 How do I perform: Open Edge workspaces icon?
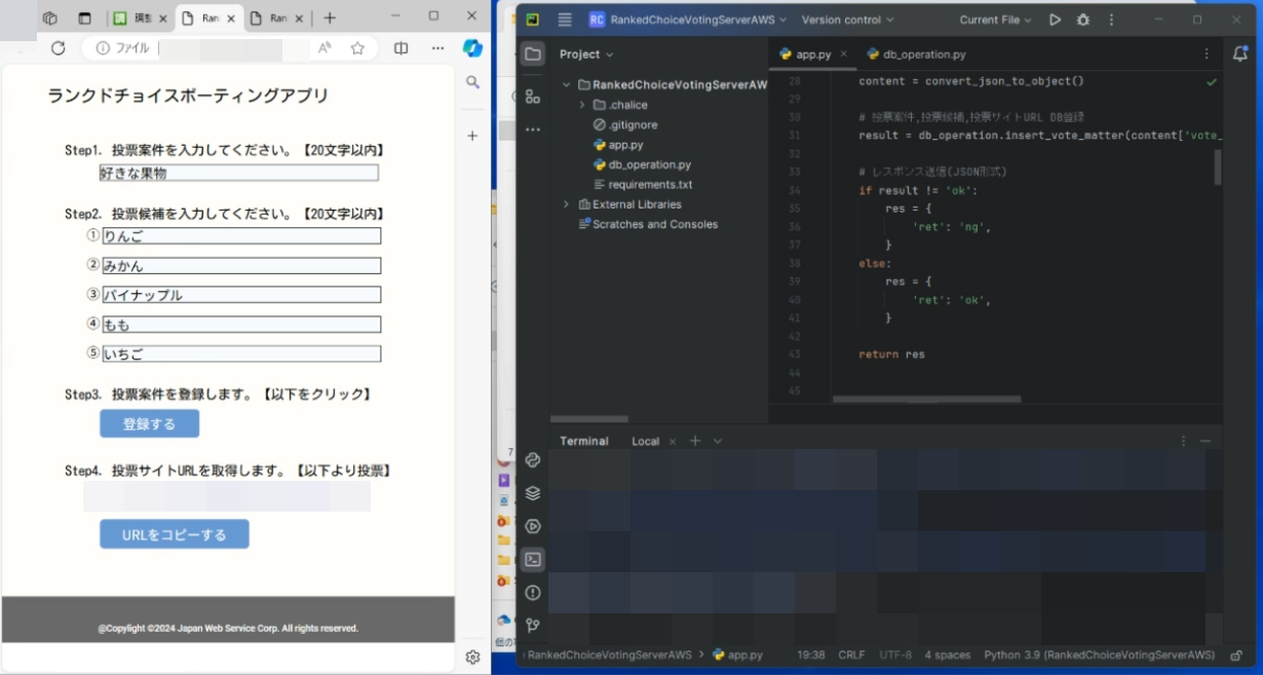pyautogui.click(x=50, y=18)
